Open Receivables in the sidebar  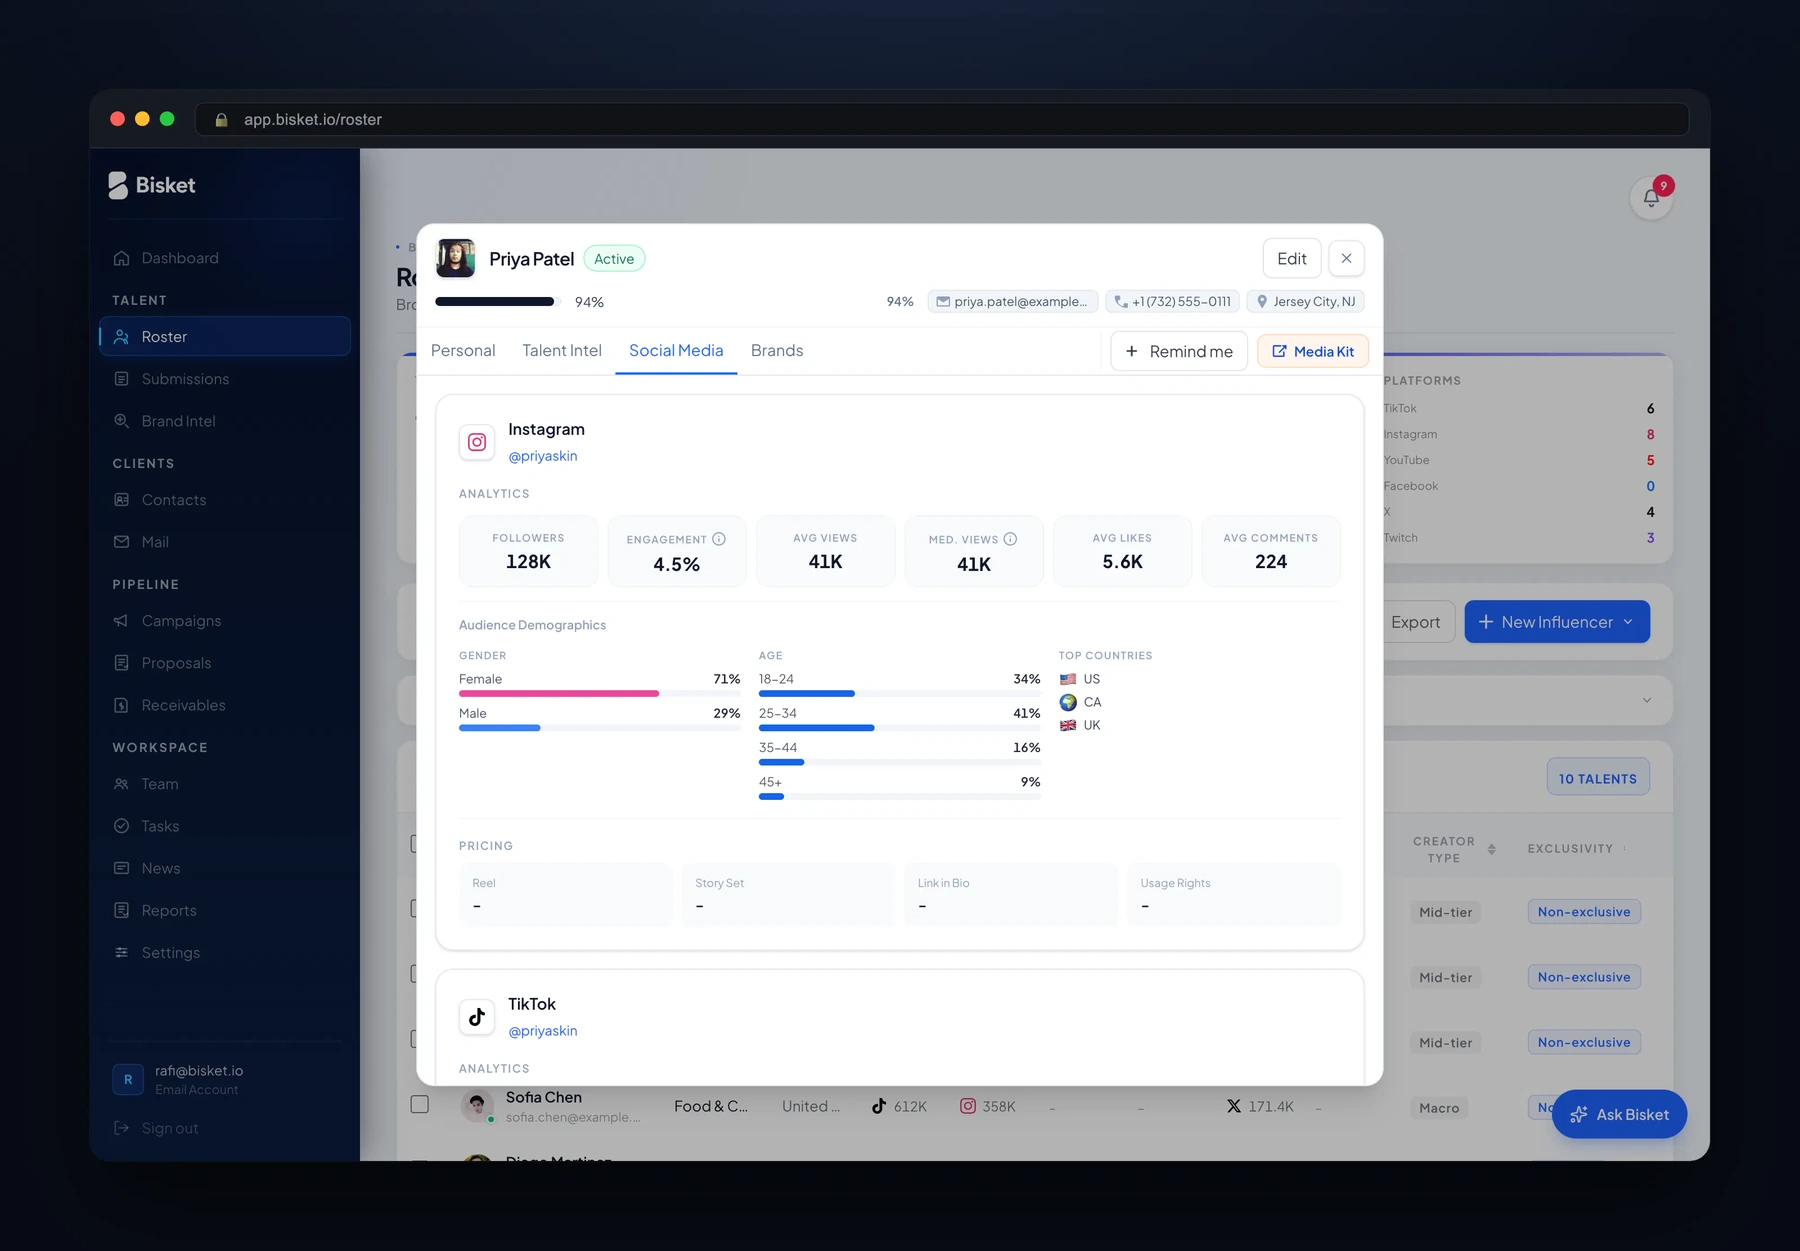tap(225, 705)
